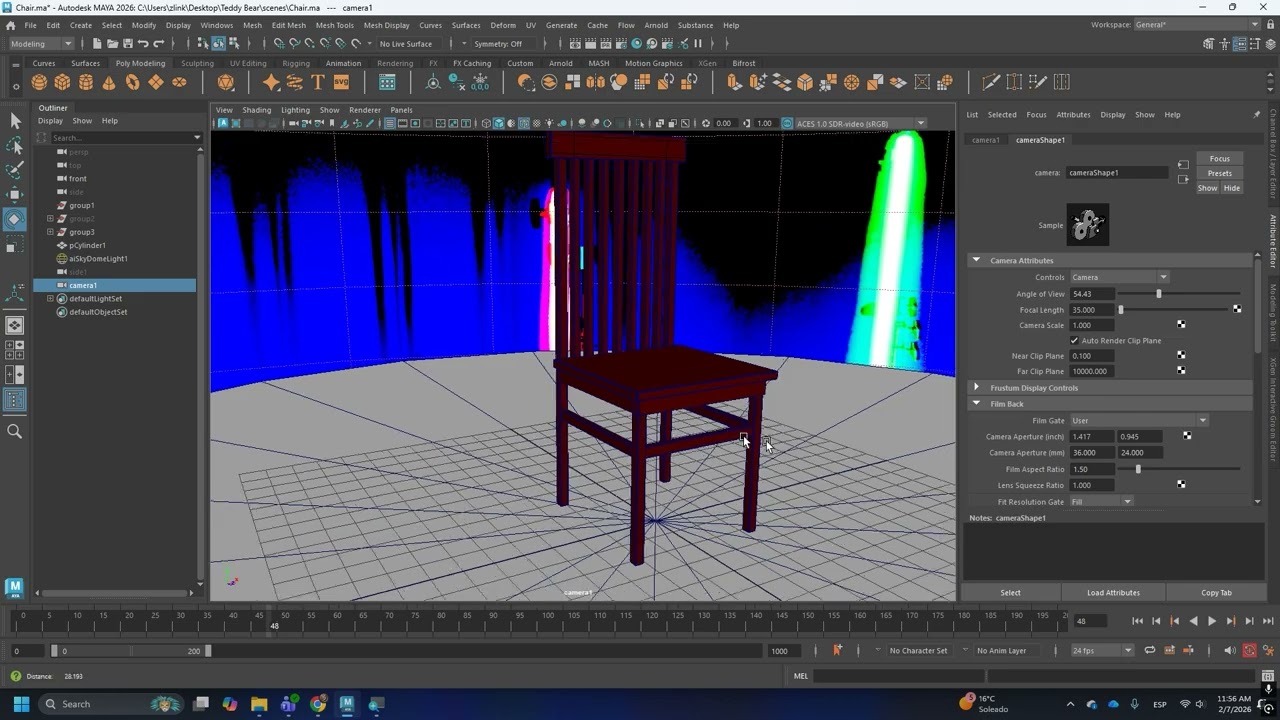Click the Focus button in Attribute Editor
This screenshot has width=1280, height=720.
coord(1219,159)
